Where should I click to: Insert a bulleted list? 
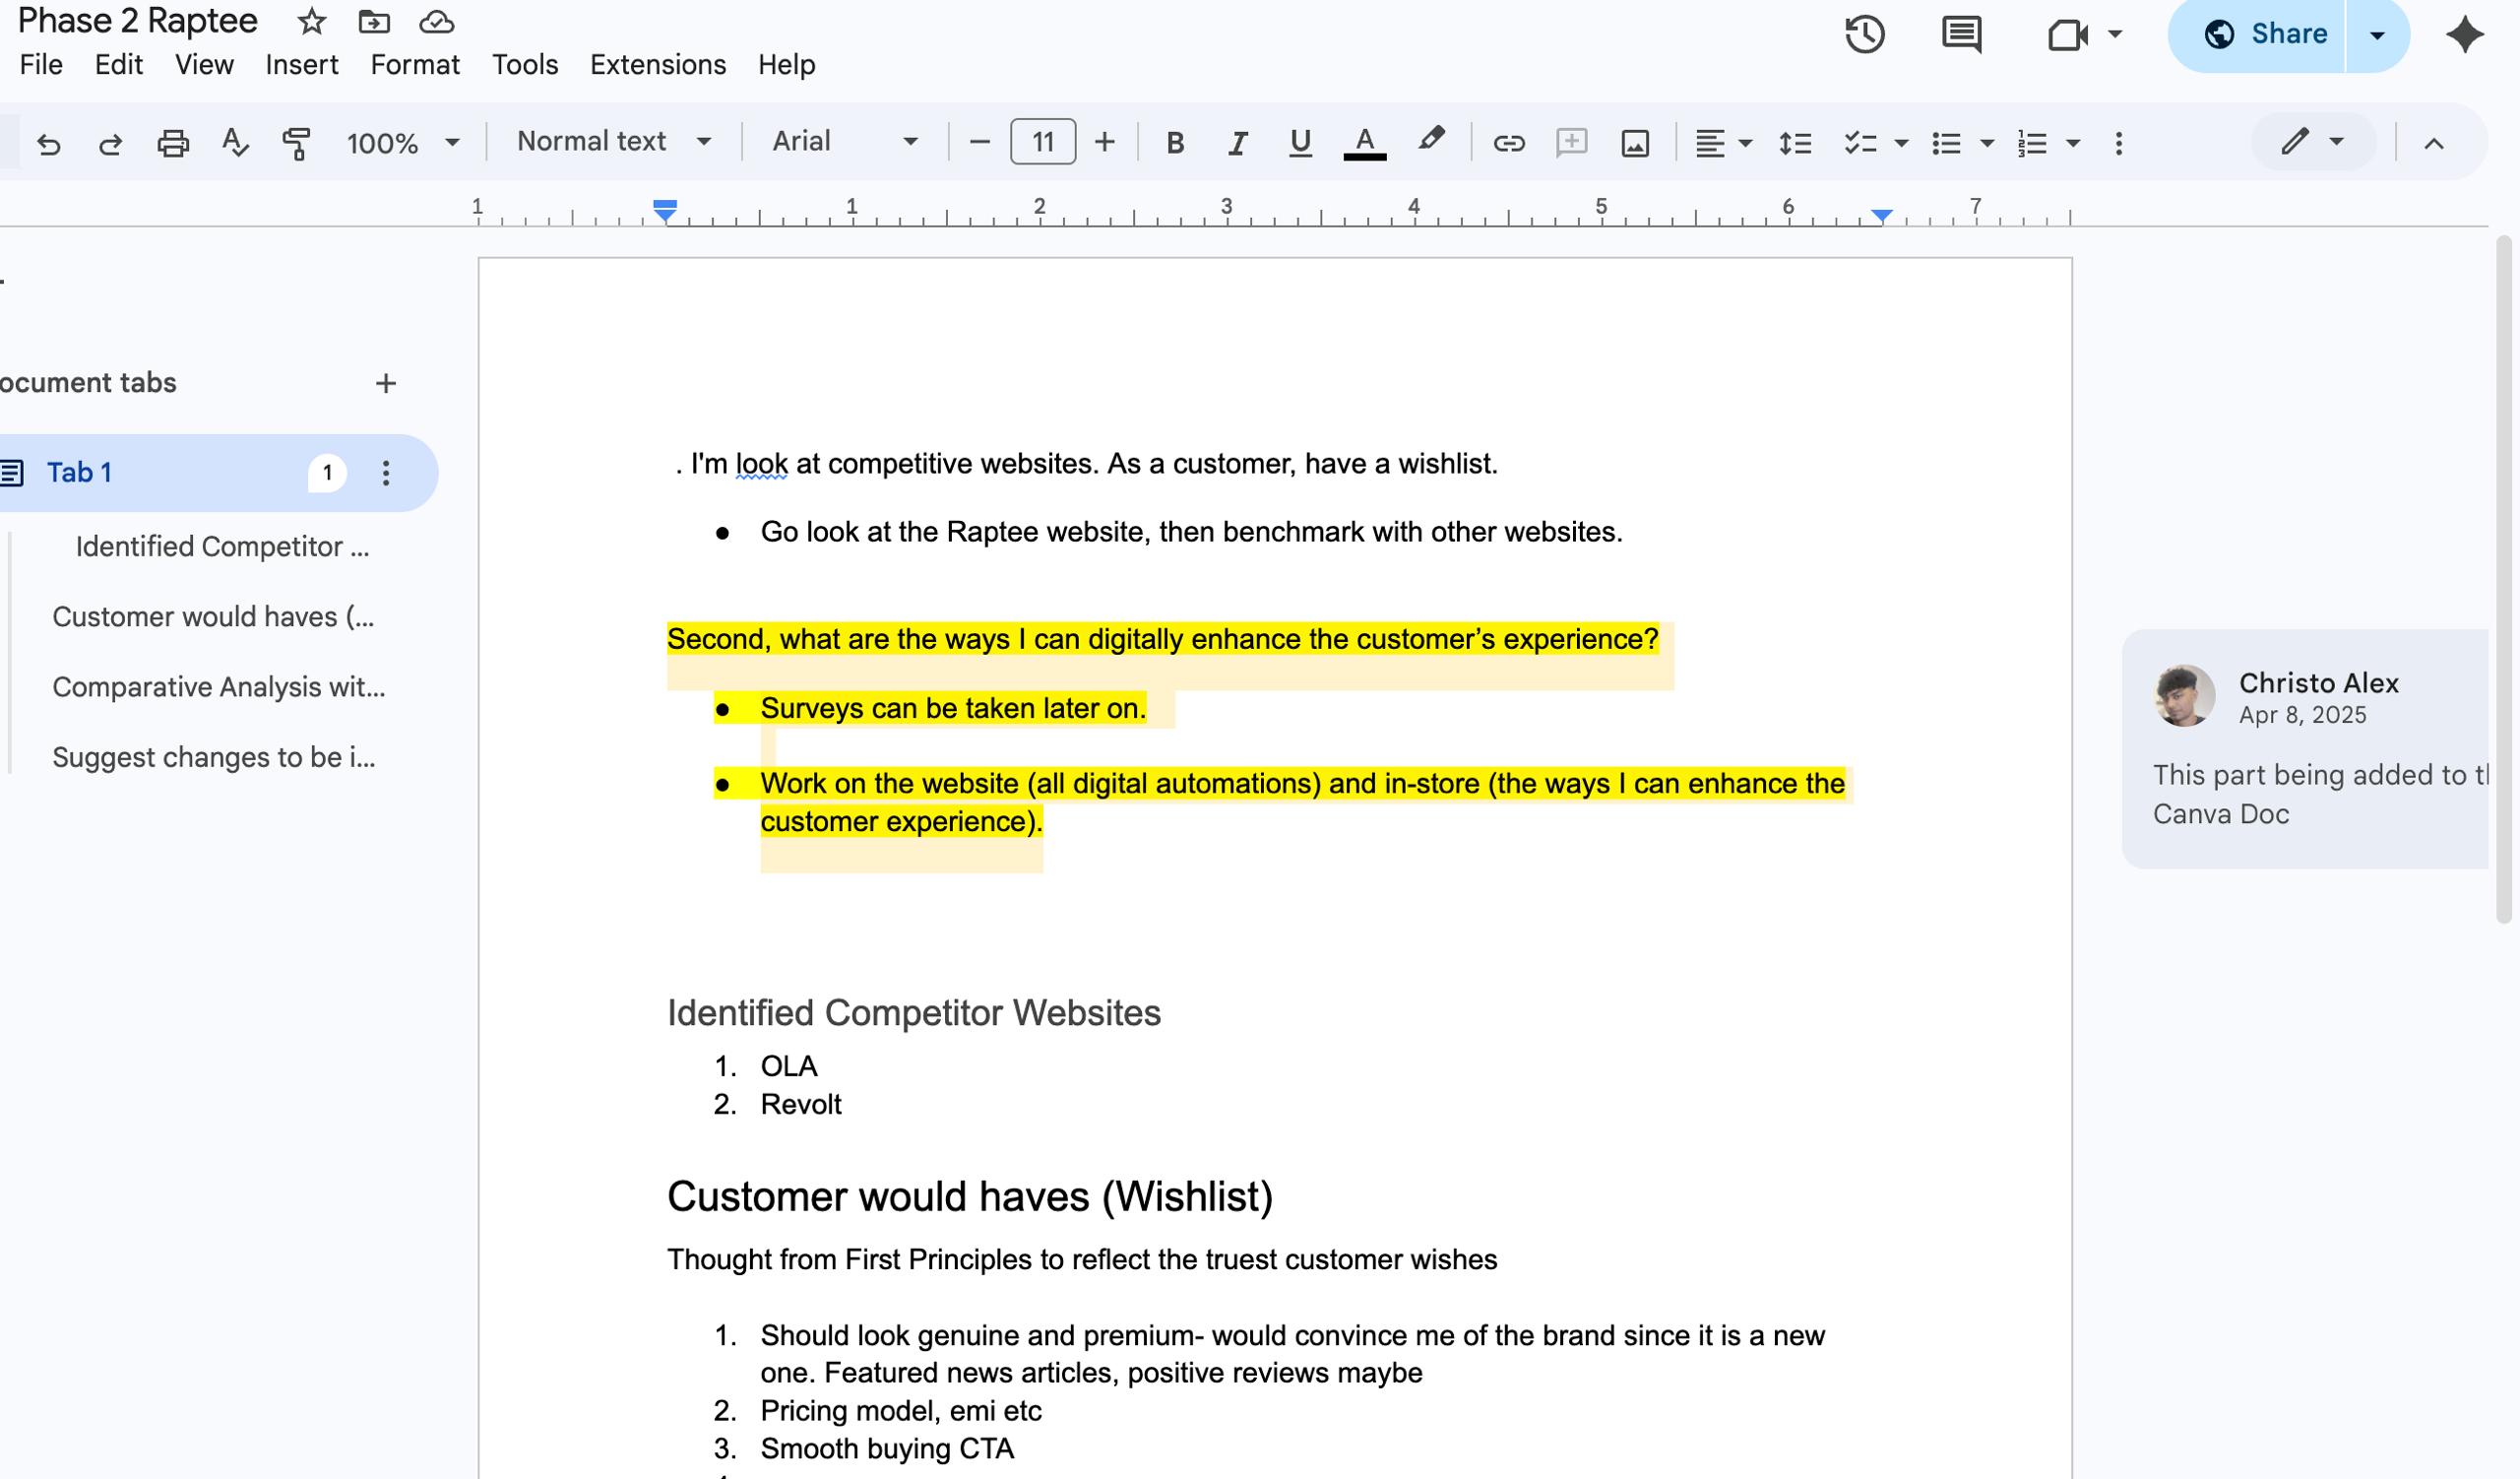1946,143
